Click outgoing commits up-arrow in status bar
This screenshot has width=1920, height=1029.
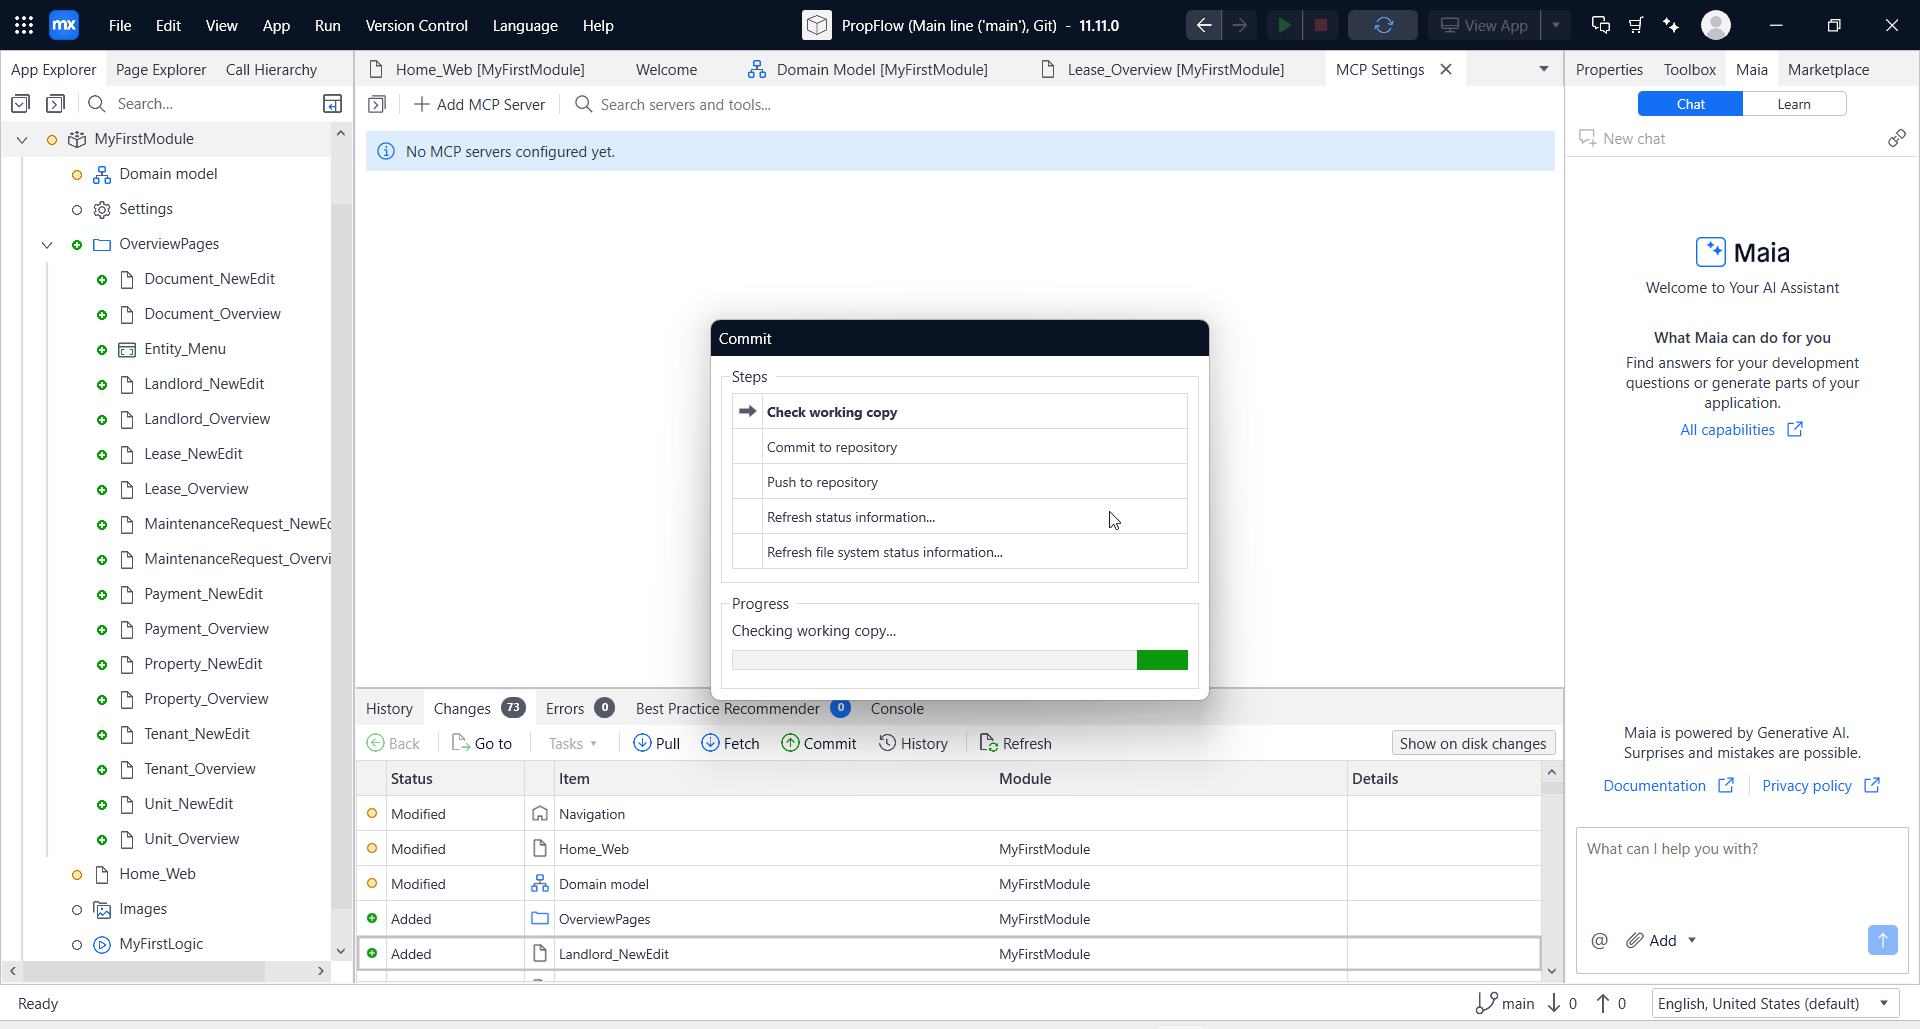[x=1603, y=1003]
